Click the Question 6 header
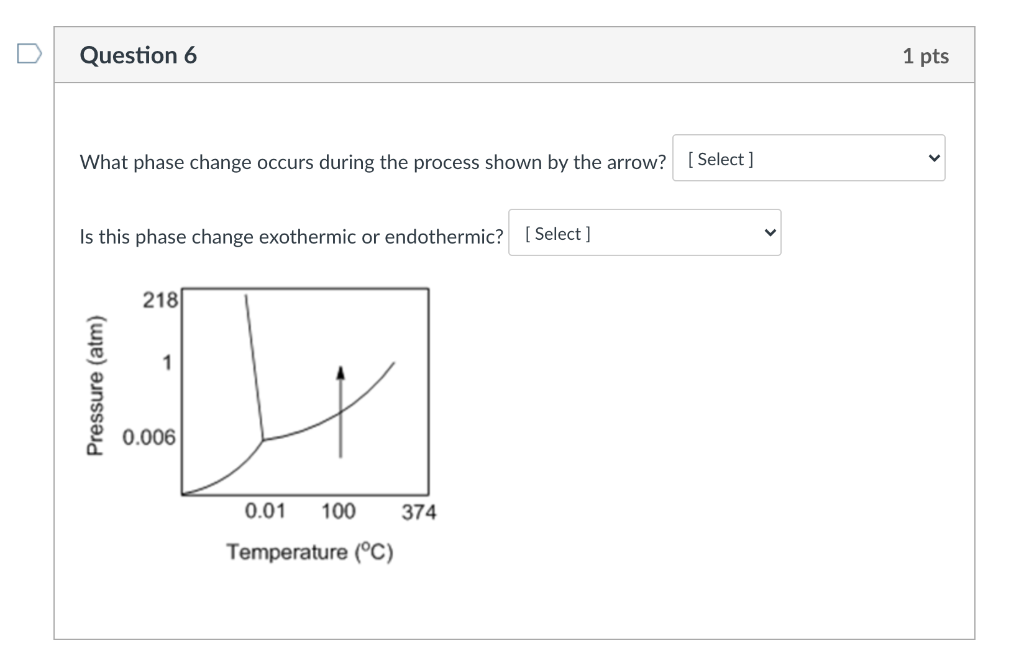This screenshot has width=1024, height=666. pos(139,56)
